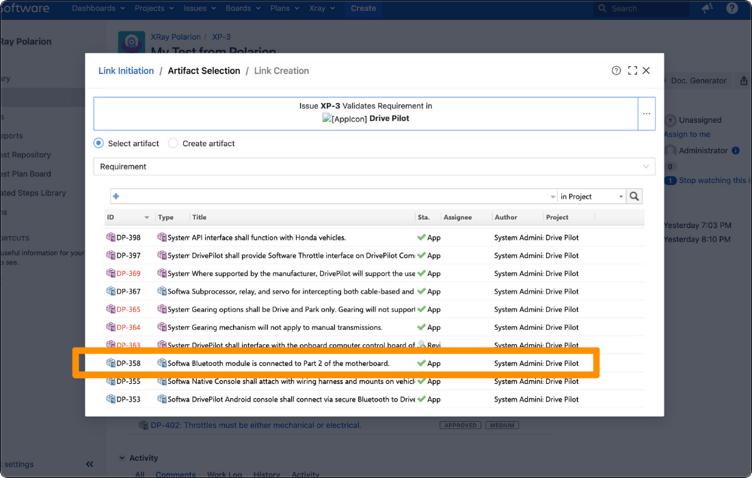
Task: Select the DP-358 Bluetooth module row
Action: [374, 363]
